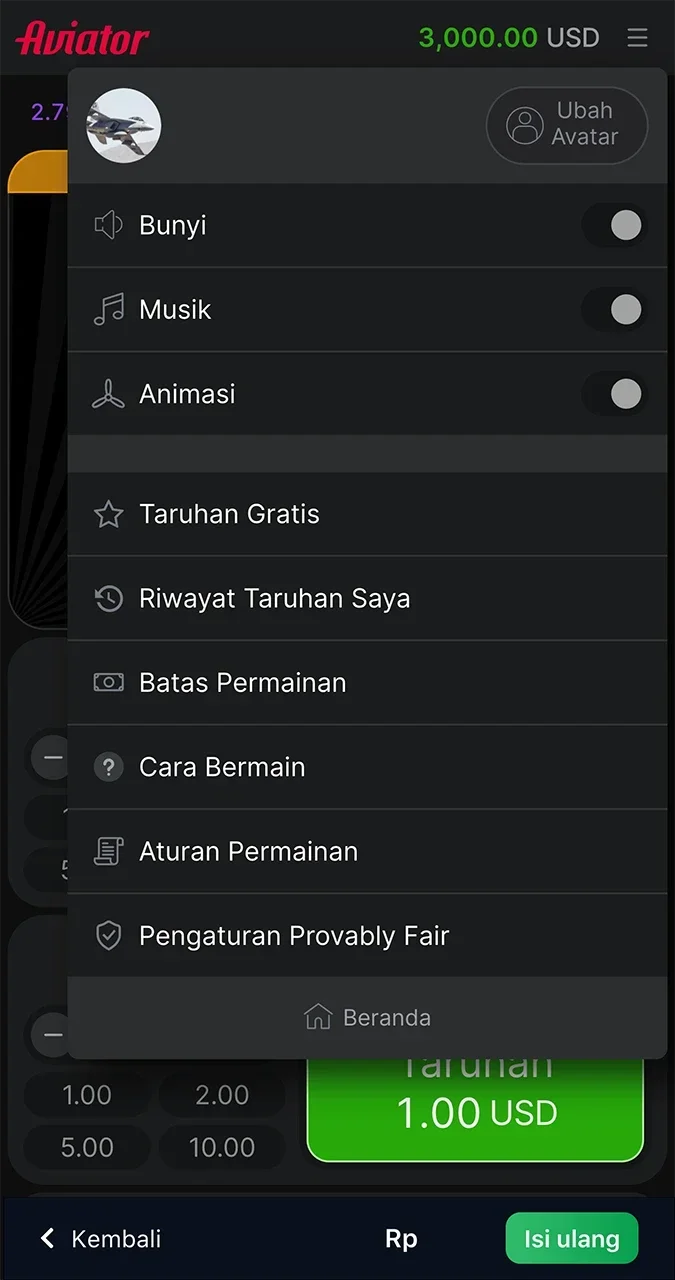Click the speaker icon beside Bunyi

(108, 225)
